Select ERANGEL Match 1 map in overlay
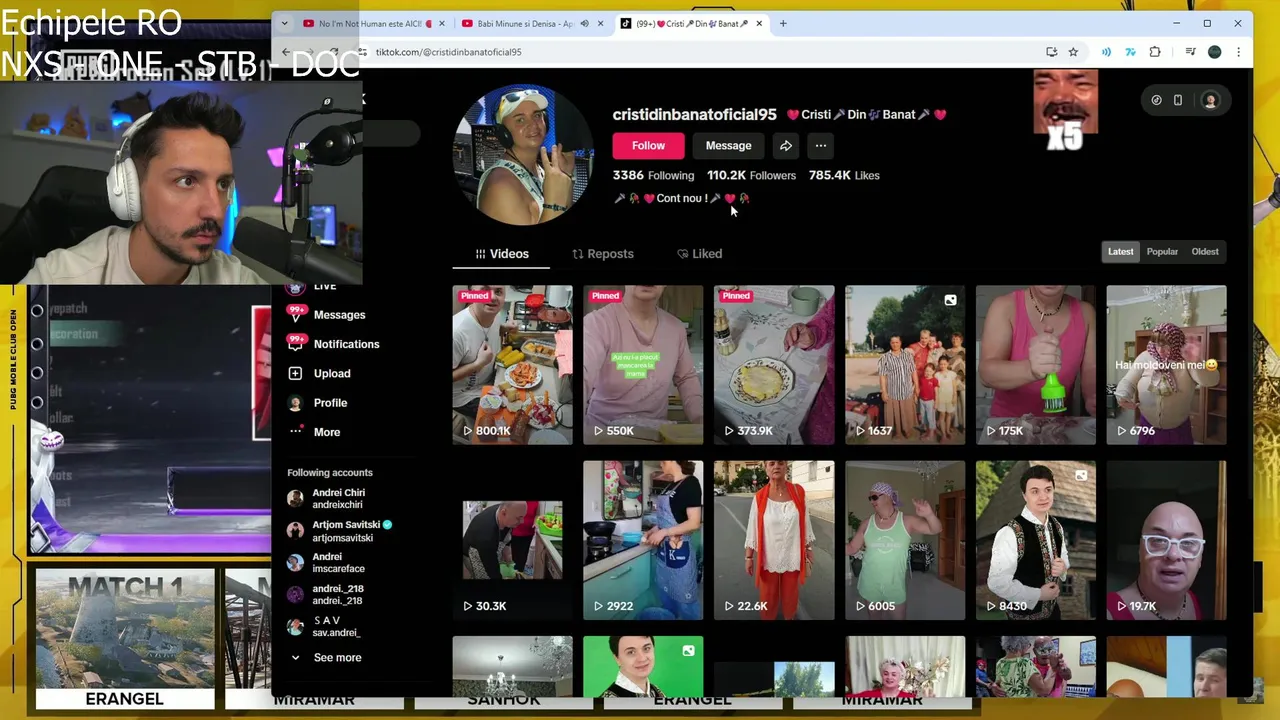The height and width of the screenshot is (720, 1280). click(x=125, y=639)
